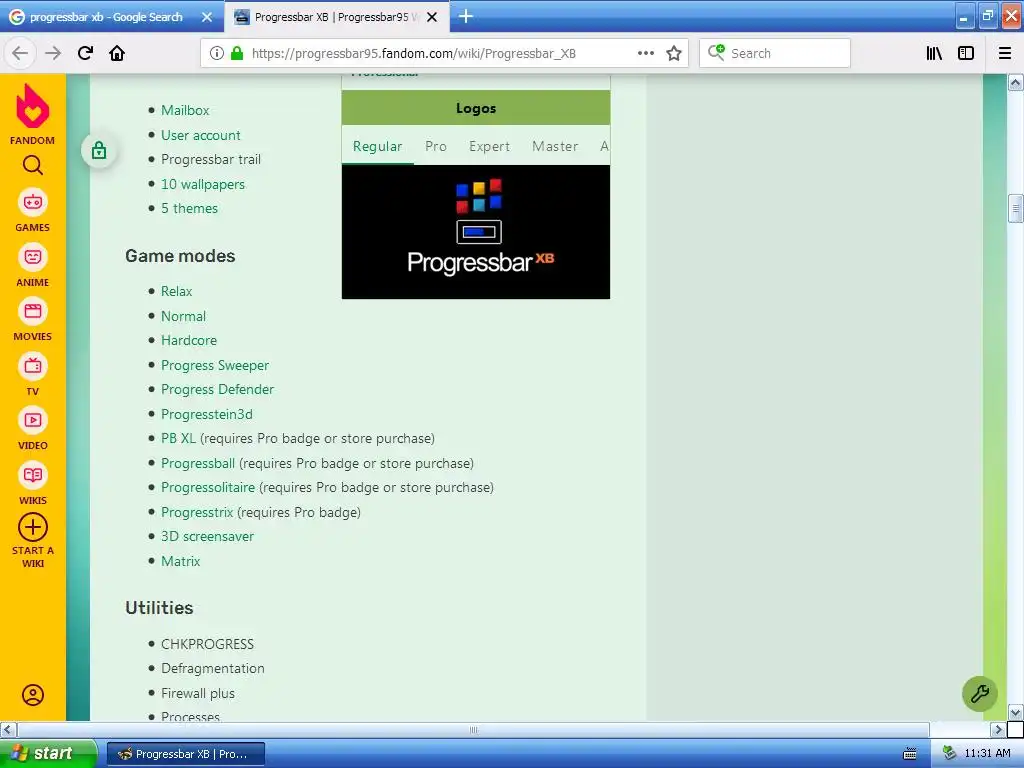Open the User account link
The image size is (1024, 768).
tap(201, 135)
